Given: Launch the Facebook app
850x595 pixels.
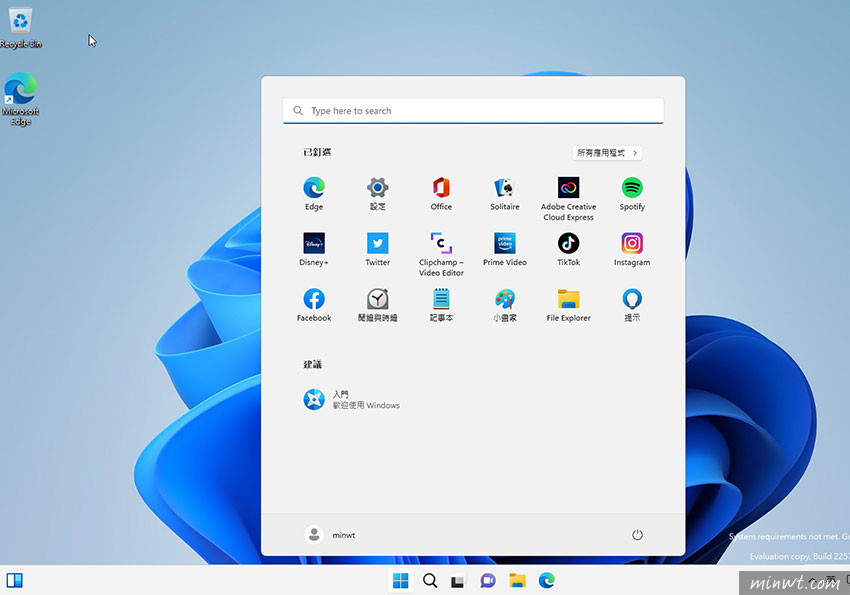Looking at the screenshot, I should (x=314, y=305).
